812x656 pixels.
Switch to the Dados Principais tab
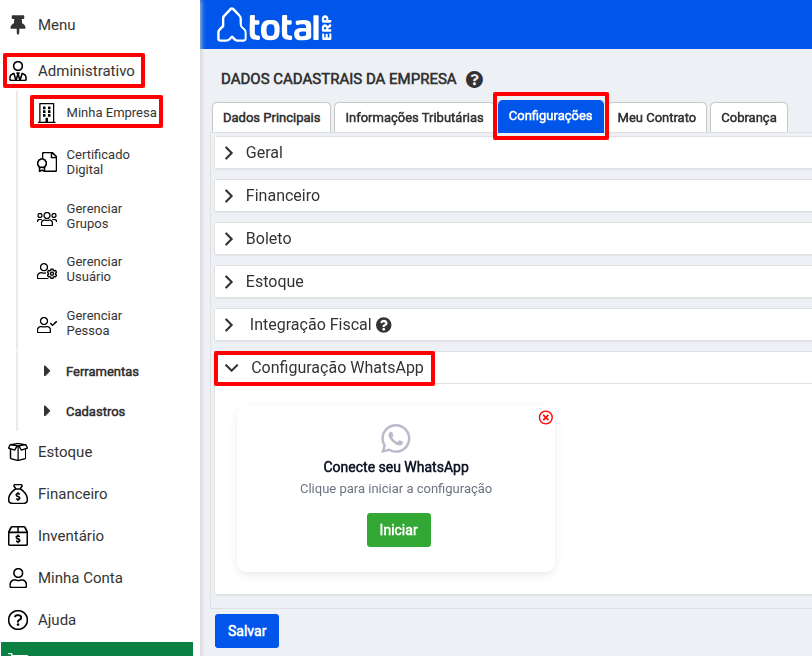(x=271, y=118)
